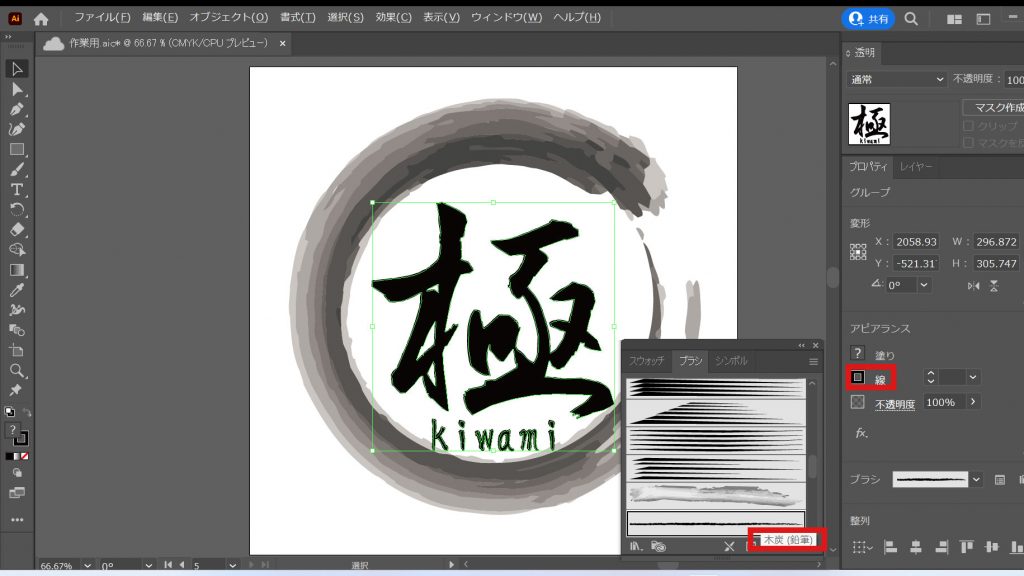Select the Zoom magnifier tool
The width and height of the screenshot is (1024, 576).
click(x=17, y=370)
